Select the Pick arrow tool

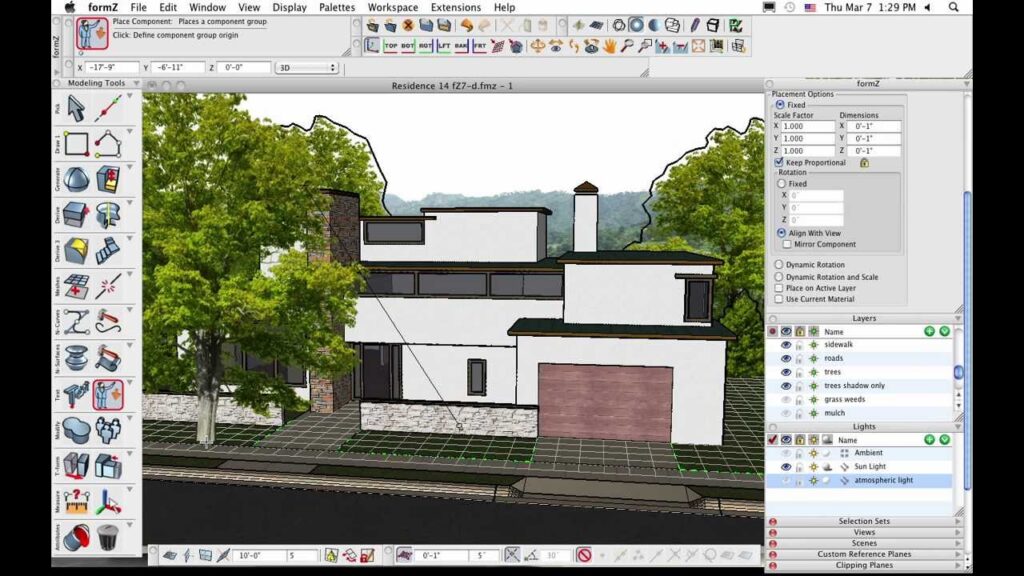(77, 108)
